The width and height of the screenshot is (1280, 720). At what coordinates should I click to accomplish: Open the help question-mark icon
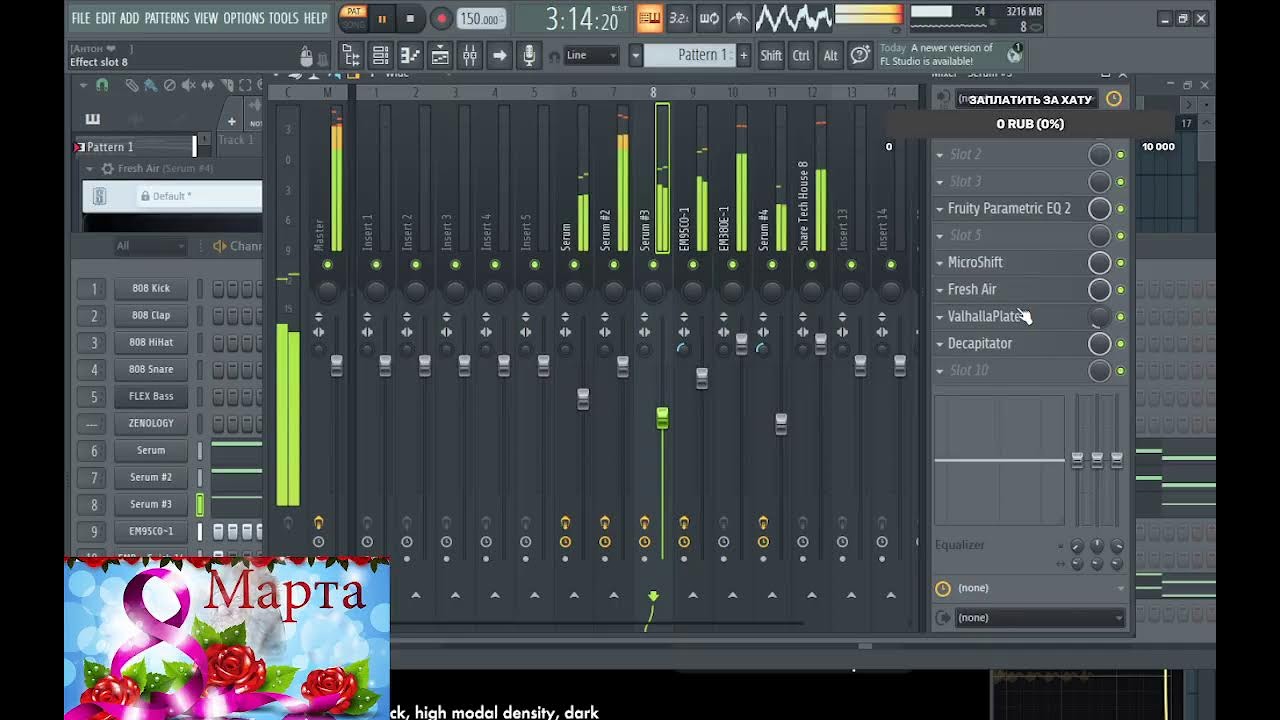[x=860, y=56]
